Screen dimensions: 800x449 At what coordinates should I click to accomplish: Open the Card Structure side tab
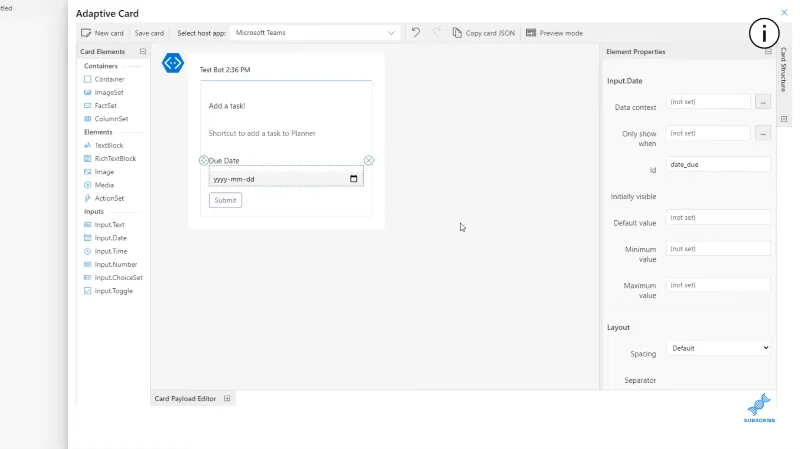pyautogui.click(x=784, y=69)
